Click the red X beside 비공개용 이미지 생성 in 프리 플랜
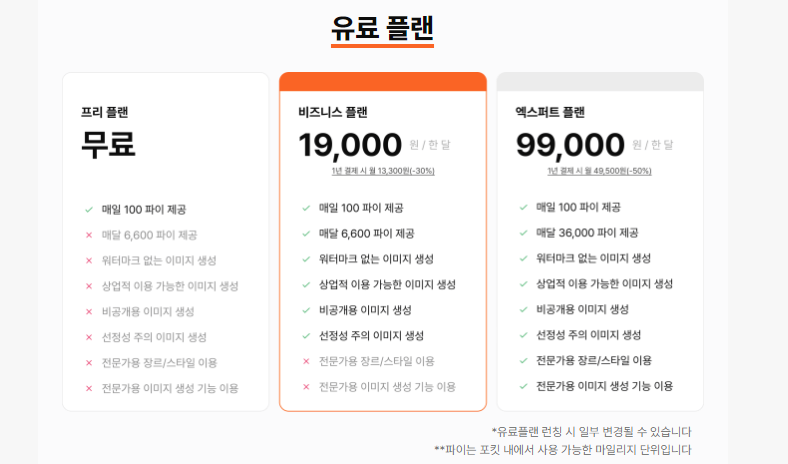The image size is (788, 464). [89, 312]
